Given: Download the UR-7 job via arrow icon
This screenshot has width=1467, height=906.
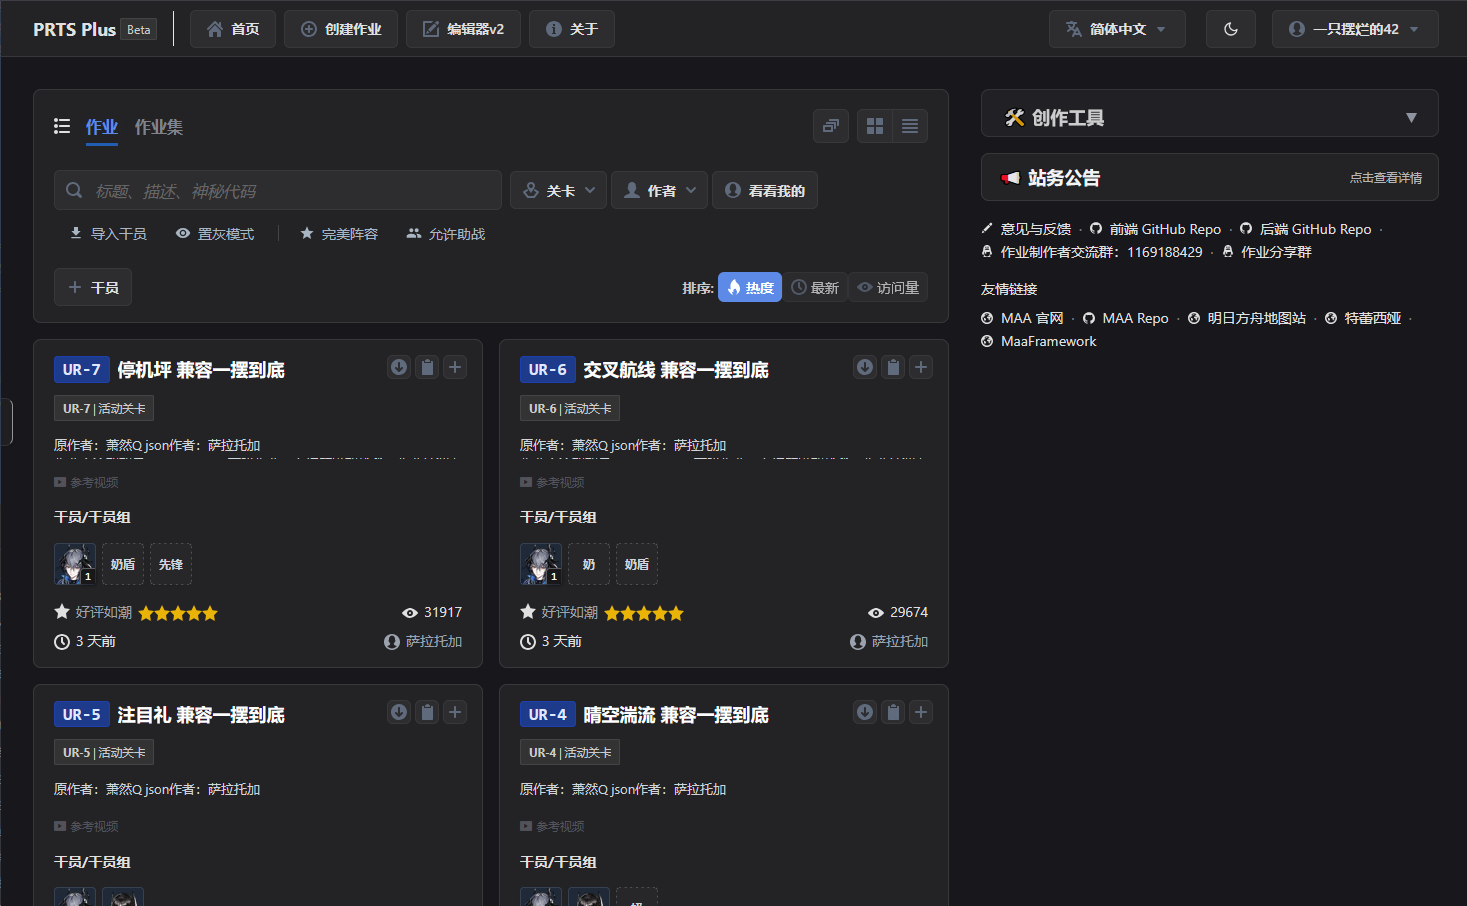Looking at the screenshot, I should click(x=399, y=367).
